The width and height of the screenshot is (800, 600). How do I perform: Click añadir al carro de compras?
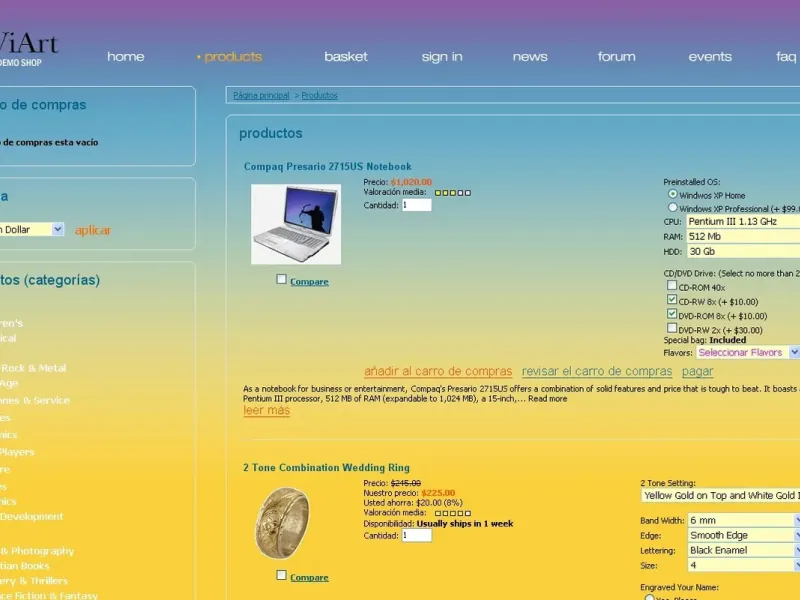pos(438,371)
